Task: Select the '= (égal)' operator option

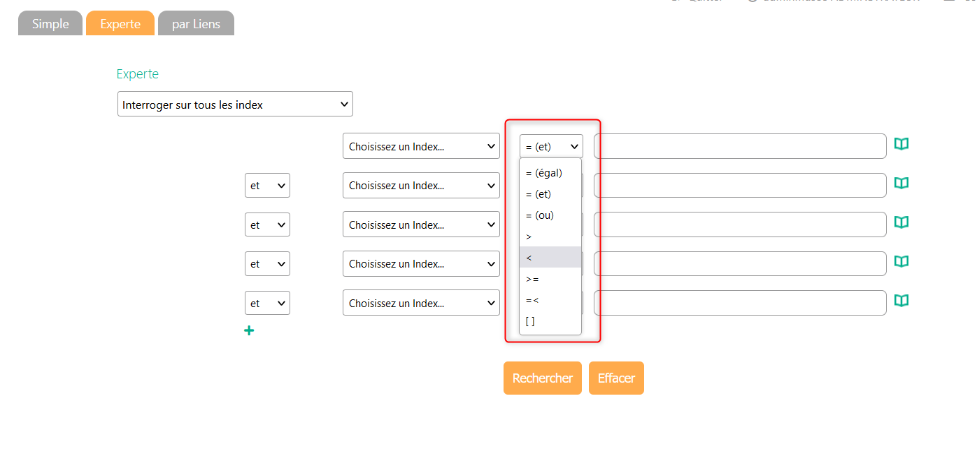Action: 550,173
